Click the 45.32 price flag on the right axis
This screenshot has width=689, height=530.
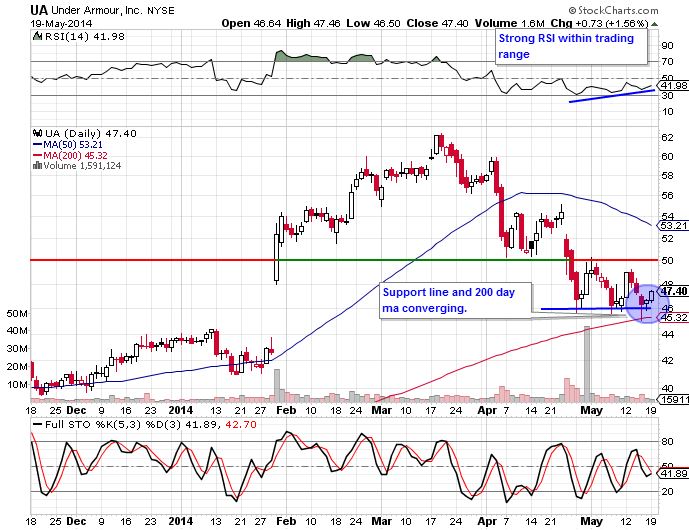[673, 317]
